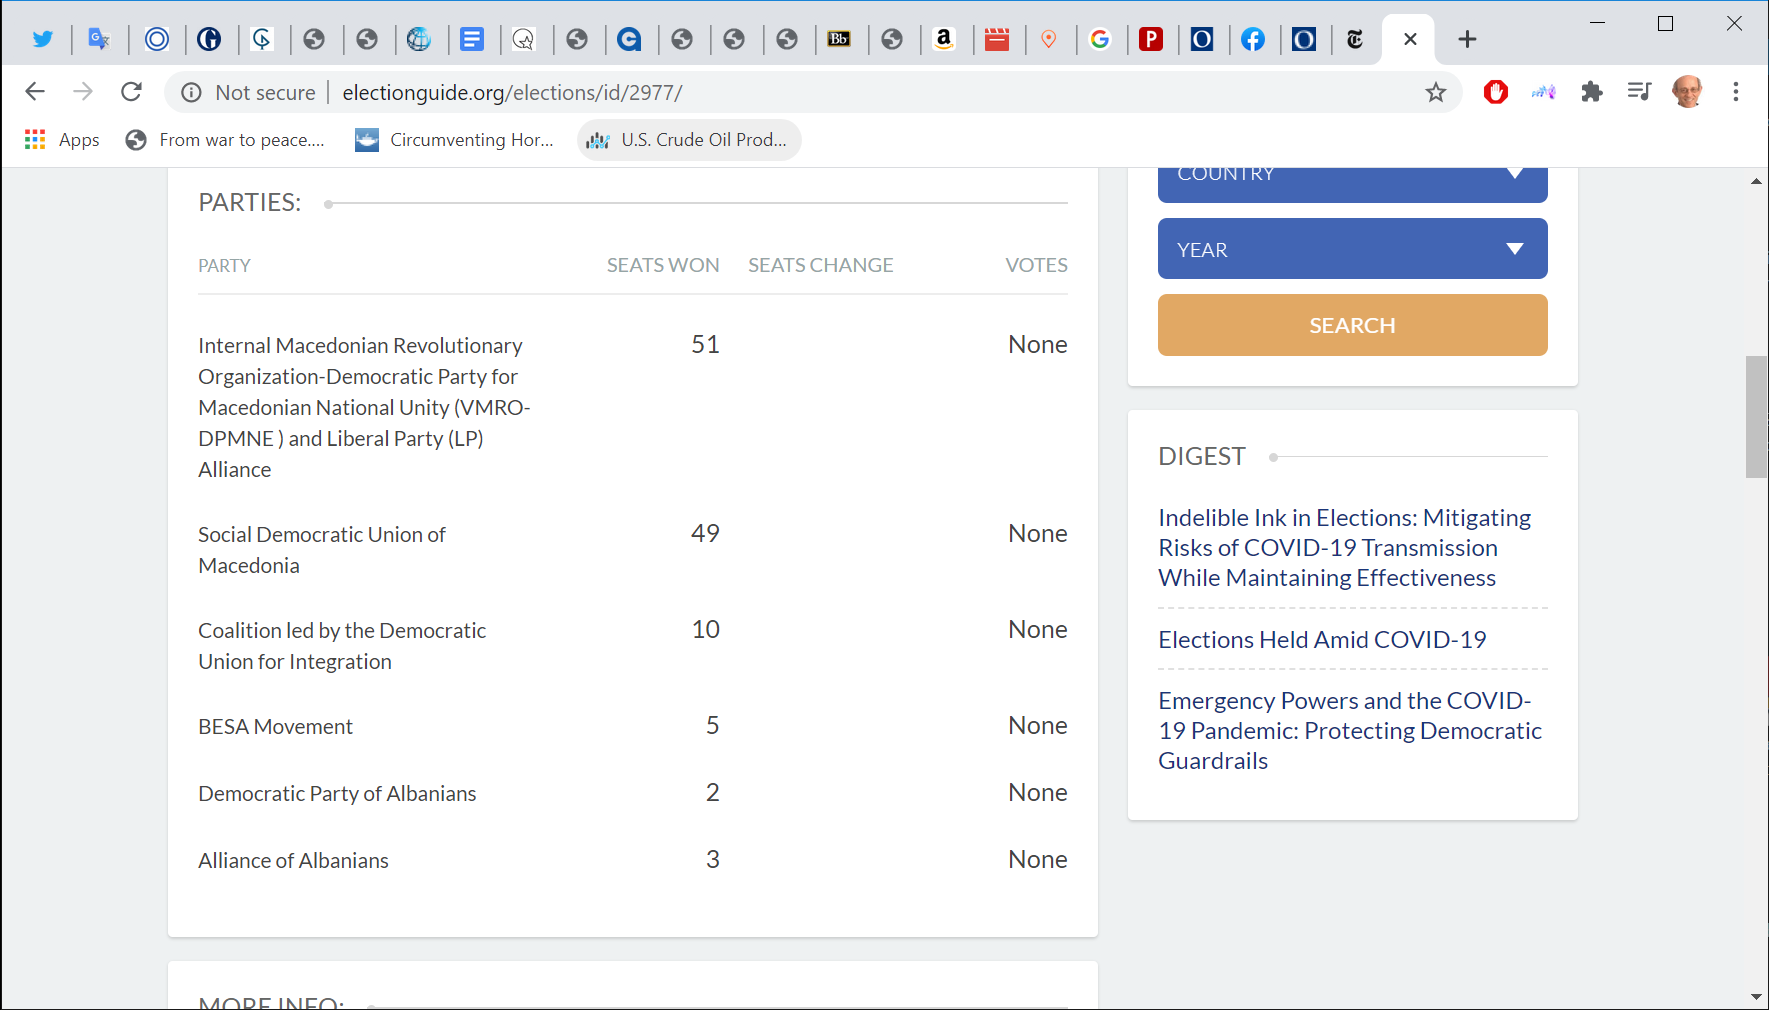Open the red AdBlock extension icon
This screenshot has height=1010, width=1769.
click(1495, 92)
